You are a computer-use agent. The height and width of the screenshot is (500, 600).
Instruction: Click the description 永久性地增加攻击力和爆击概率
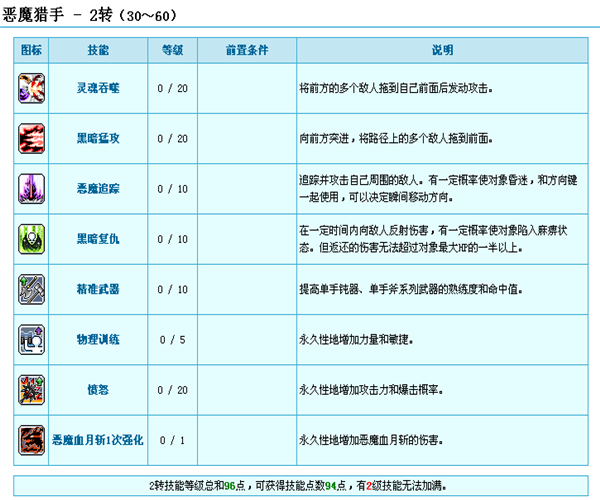(371, 390)
